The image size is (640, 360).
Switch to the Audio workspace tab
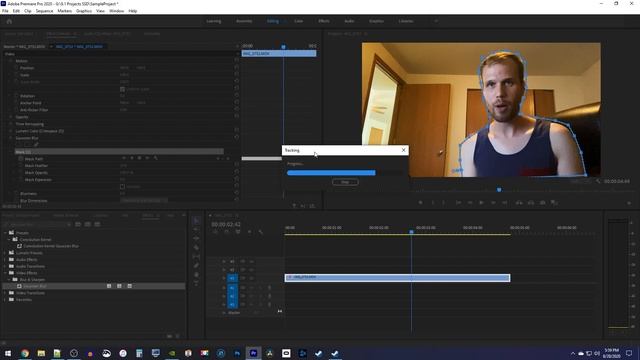tap(349, 21)
